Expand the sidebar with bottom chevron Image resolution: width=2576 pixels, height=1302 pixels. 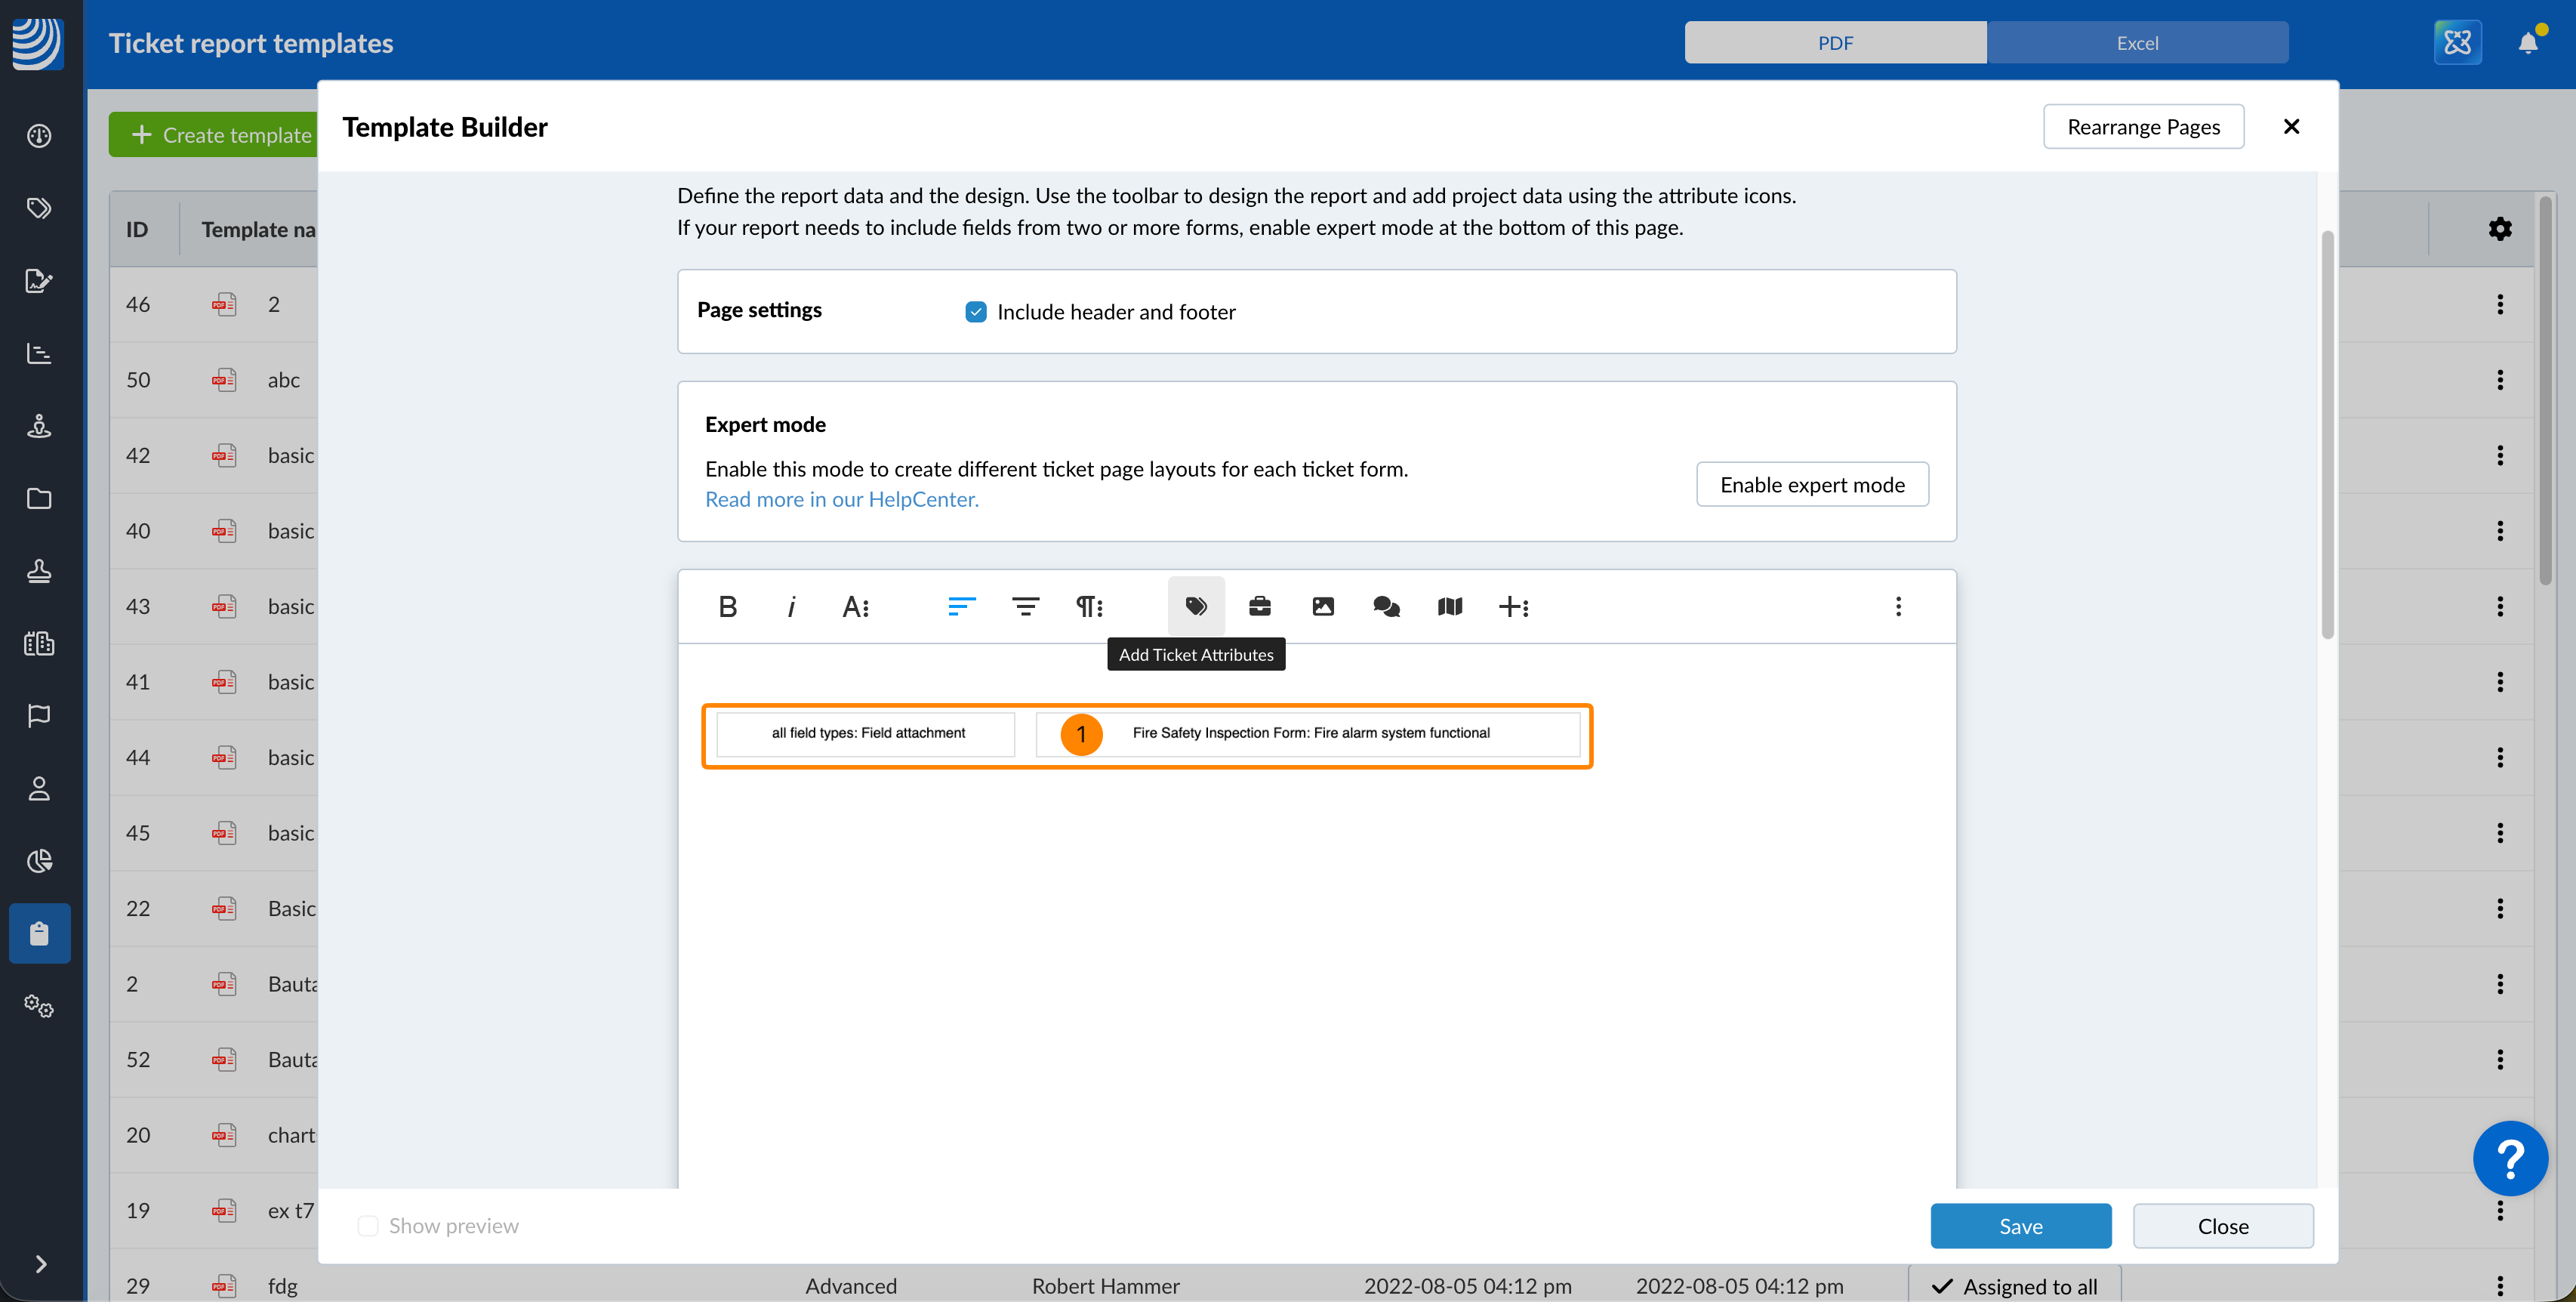[40, 1264]
